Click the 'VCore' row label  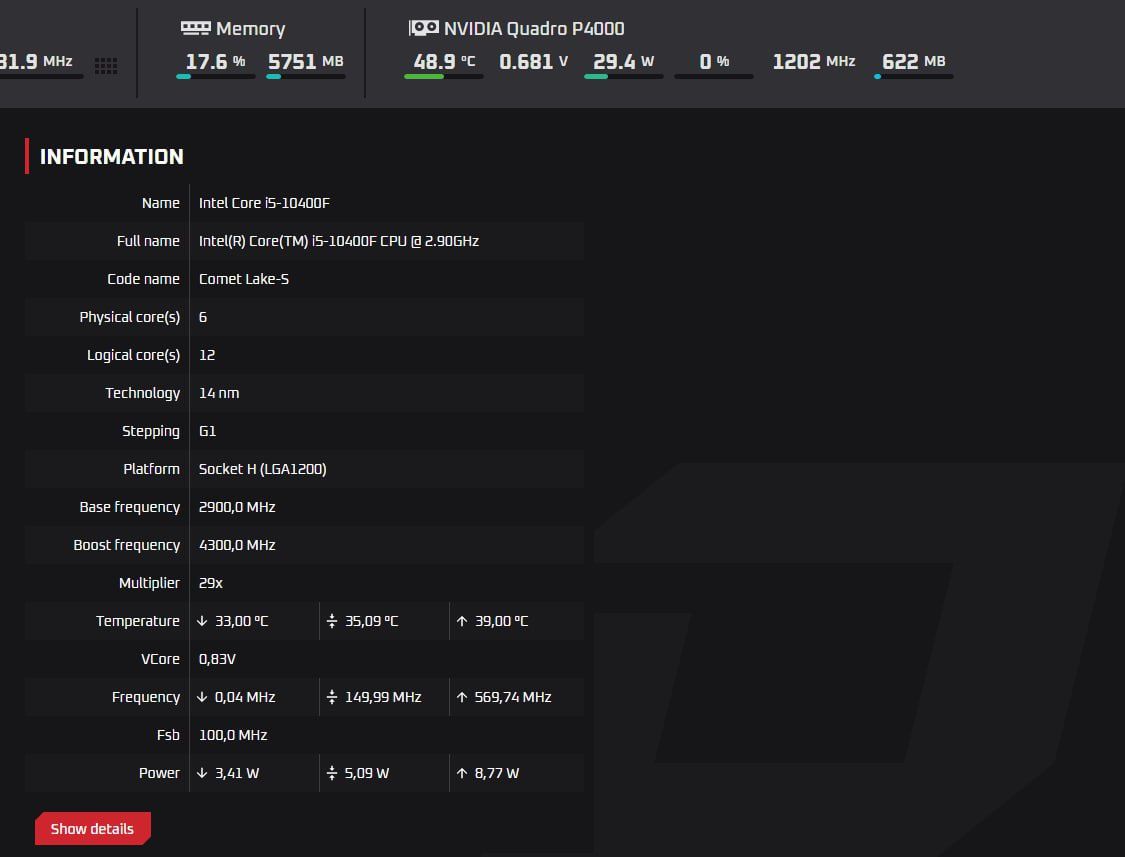pos(161,660)
